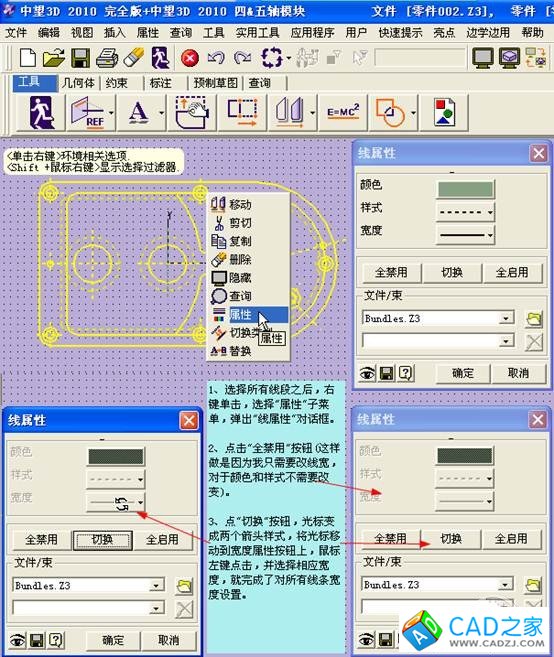554x657 pixels.
Task: Click 确定 in top-right 线属性 dialog
Action: pyautogui.click(x=463, y=373)
